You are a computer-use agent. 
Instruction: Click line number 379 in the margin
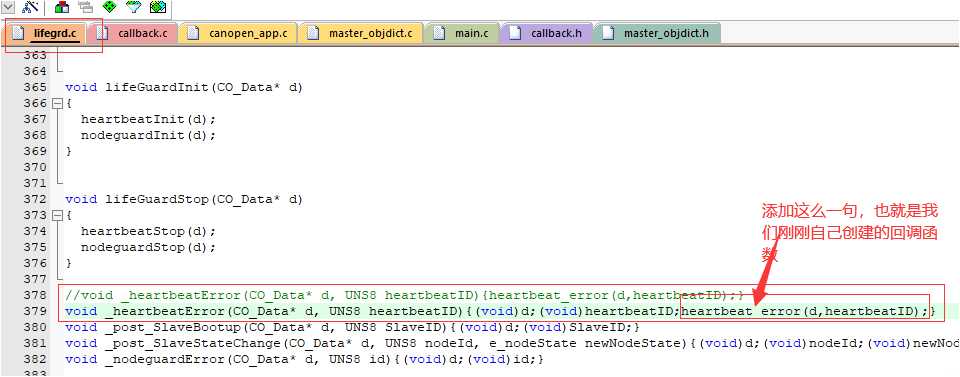pyautogui.click(x=35, y=311)
